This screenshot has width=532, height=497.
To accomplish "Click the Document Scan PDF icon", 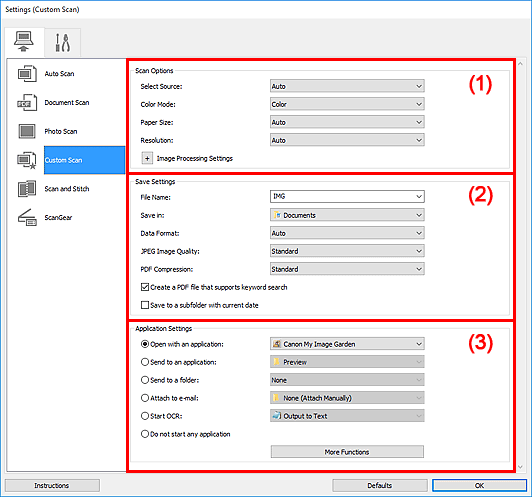I will [x=27, y=102].
